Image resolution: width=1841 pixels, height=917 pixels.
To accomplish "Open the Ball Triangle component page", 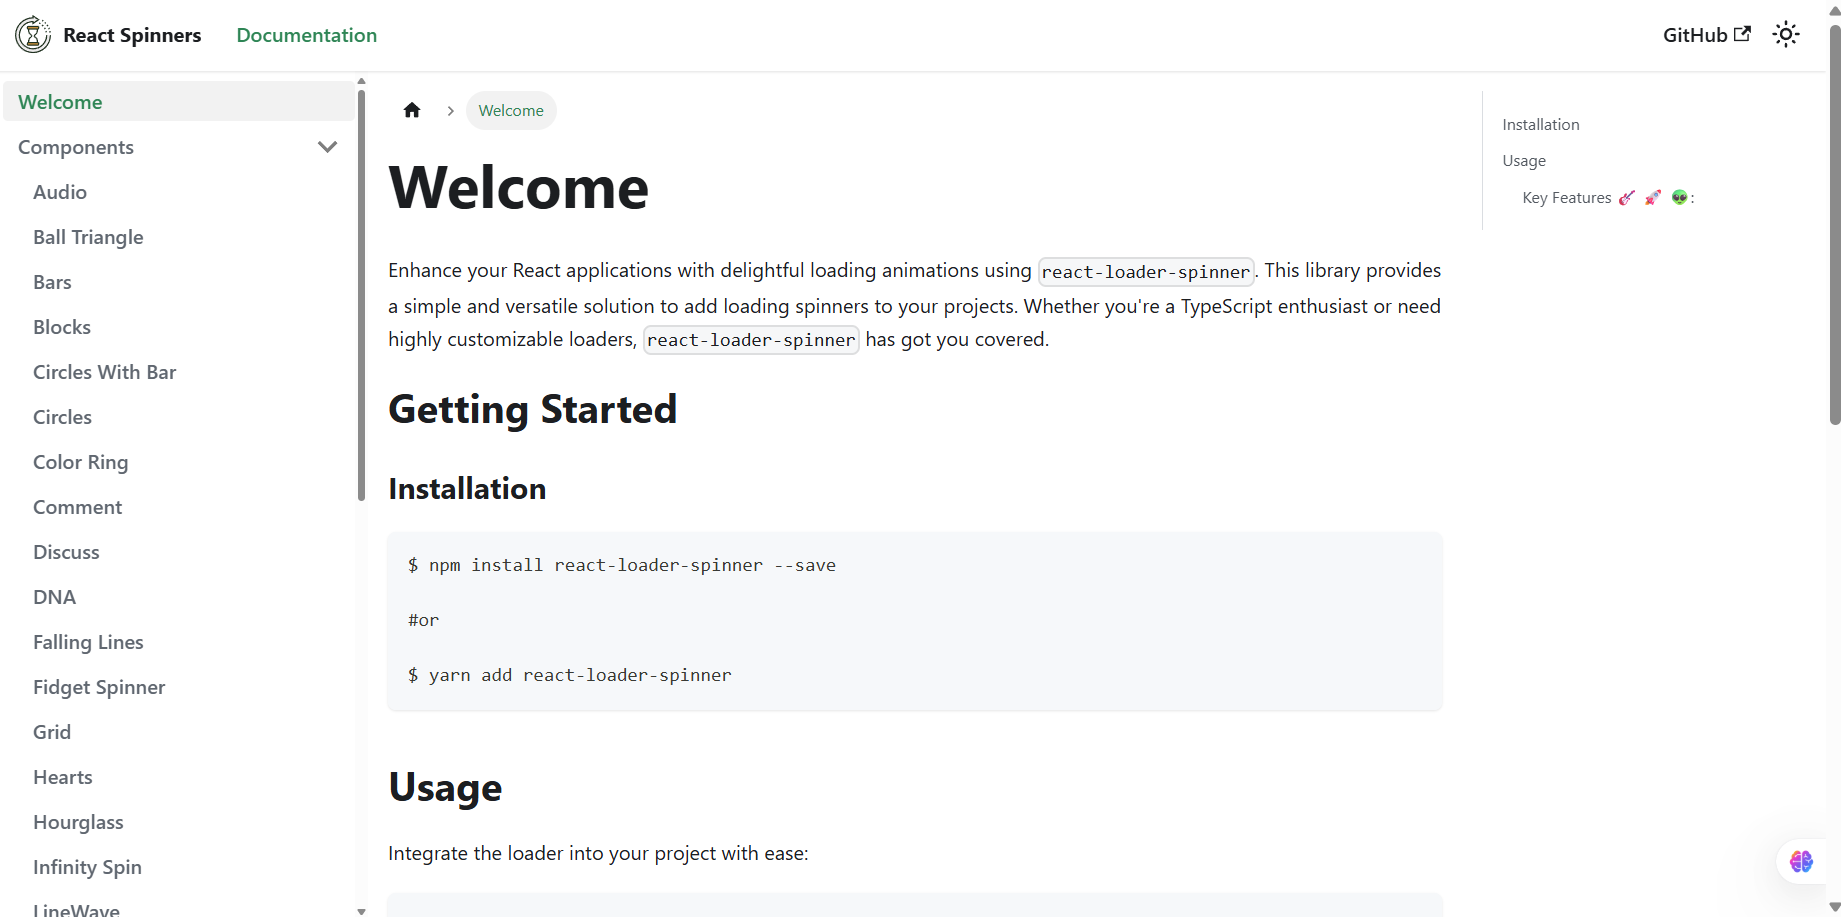I will (88, 237).
